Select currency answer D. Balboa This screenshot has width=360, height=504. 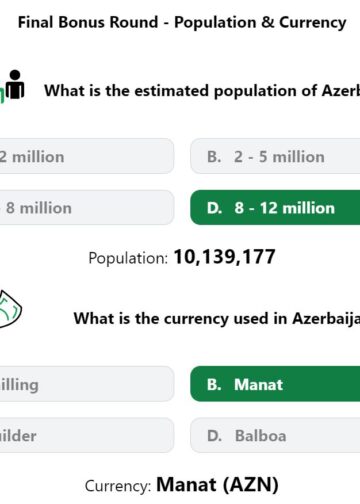tap(275, 435)
